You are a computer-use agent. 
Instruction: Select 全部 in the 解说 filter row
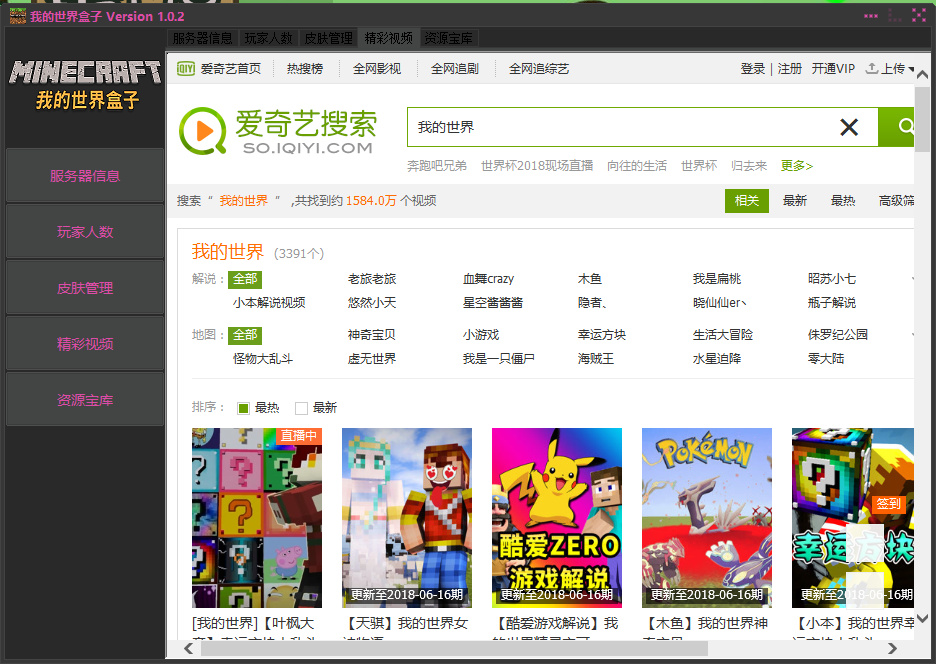245,279
